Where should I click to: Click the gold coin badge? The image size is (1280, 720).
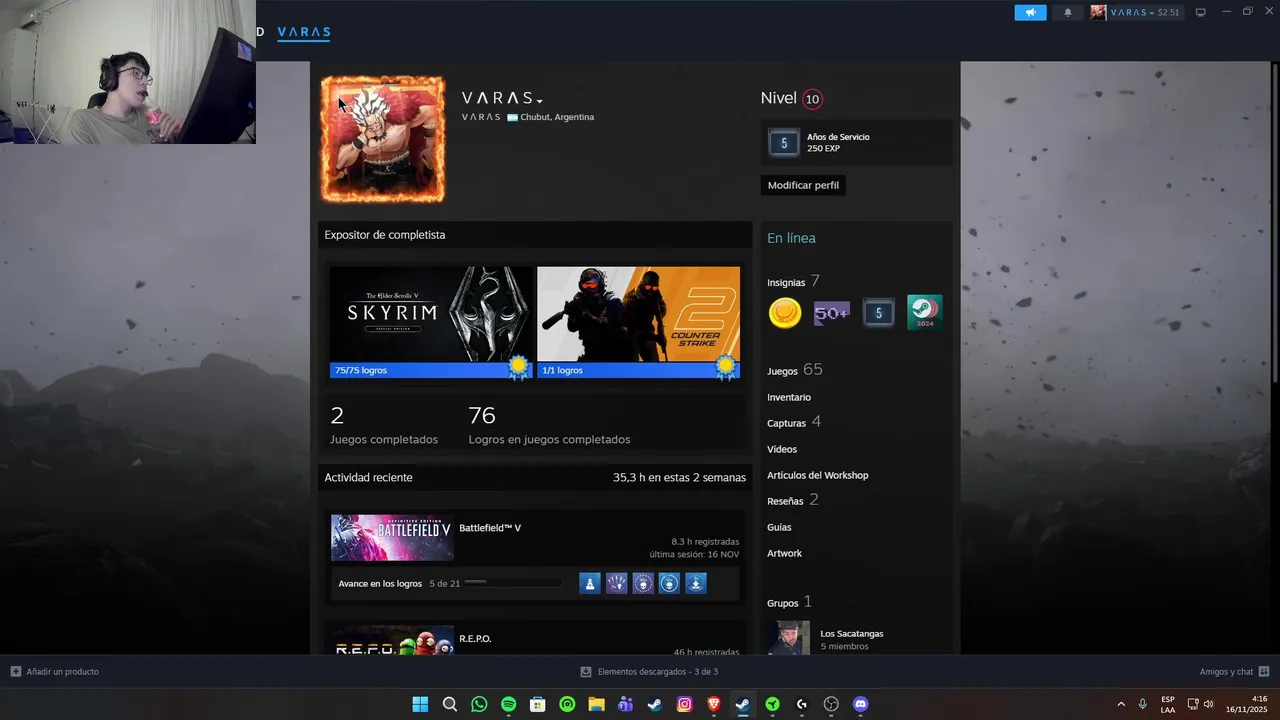pos(785,313)
